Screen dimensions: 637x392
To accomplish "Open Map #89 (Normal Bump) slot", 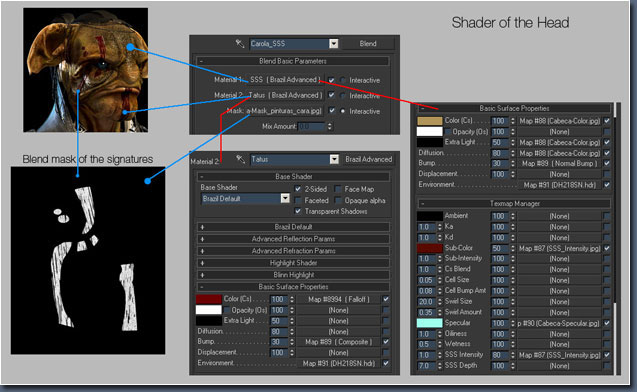I will (x=559, y=163).
